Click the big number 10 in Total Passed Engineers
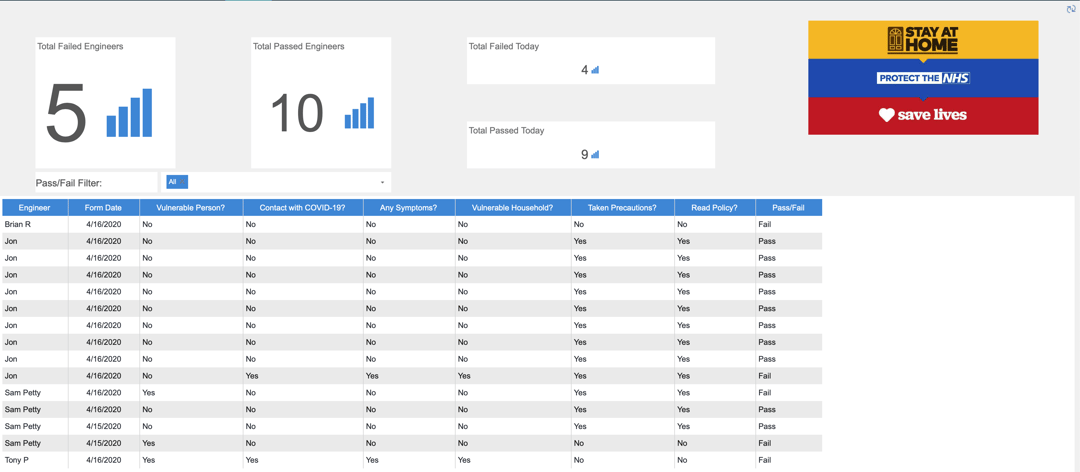 pyautogui.click(x=297, y=114)
